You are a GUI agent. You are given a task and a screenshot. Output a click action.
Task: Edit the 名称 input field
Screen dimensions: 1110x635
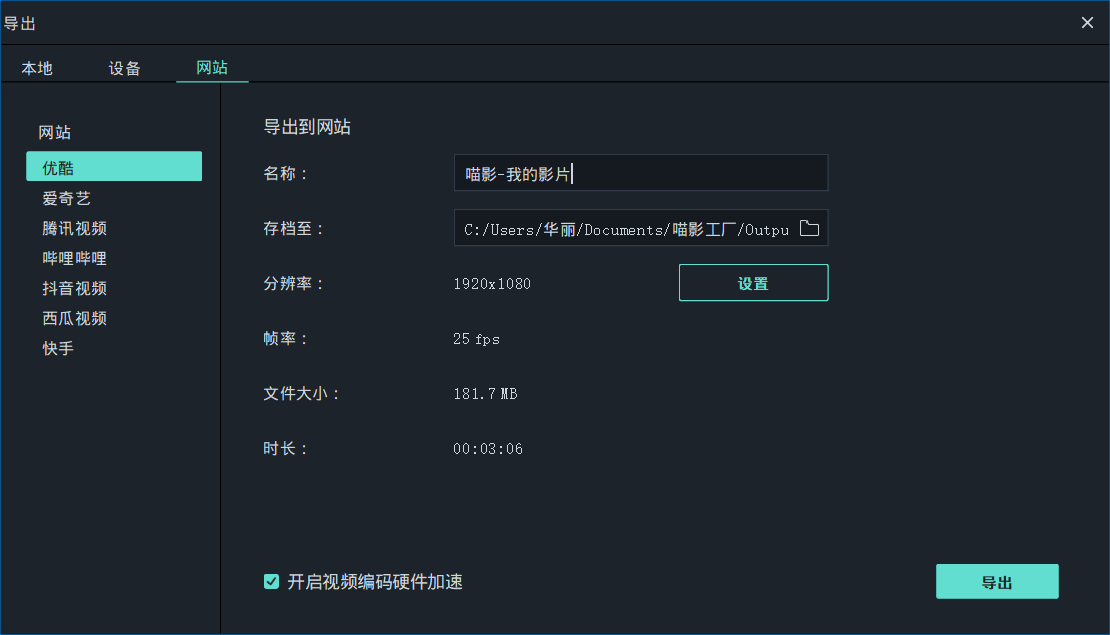640,172
